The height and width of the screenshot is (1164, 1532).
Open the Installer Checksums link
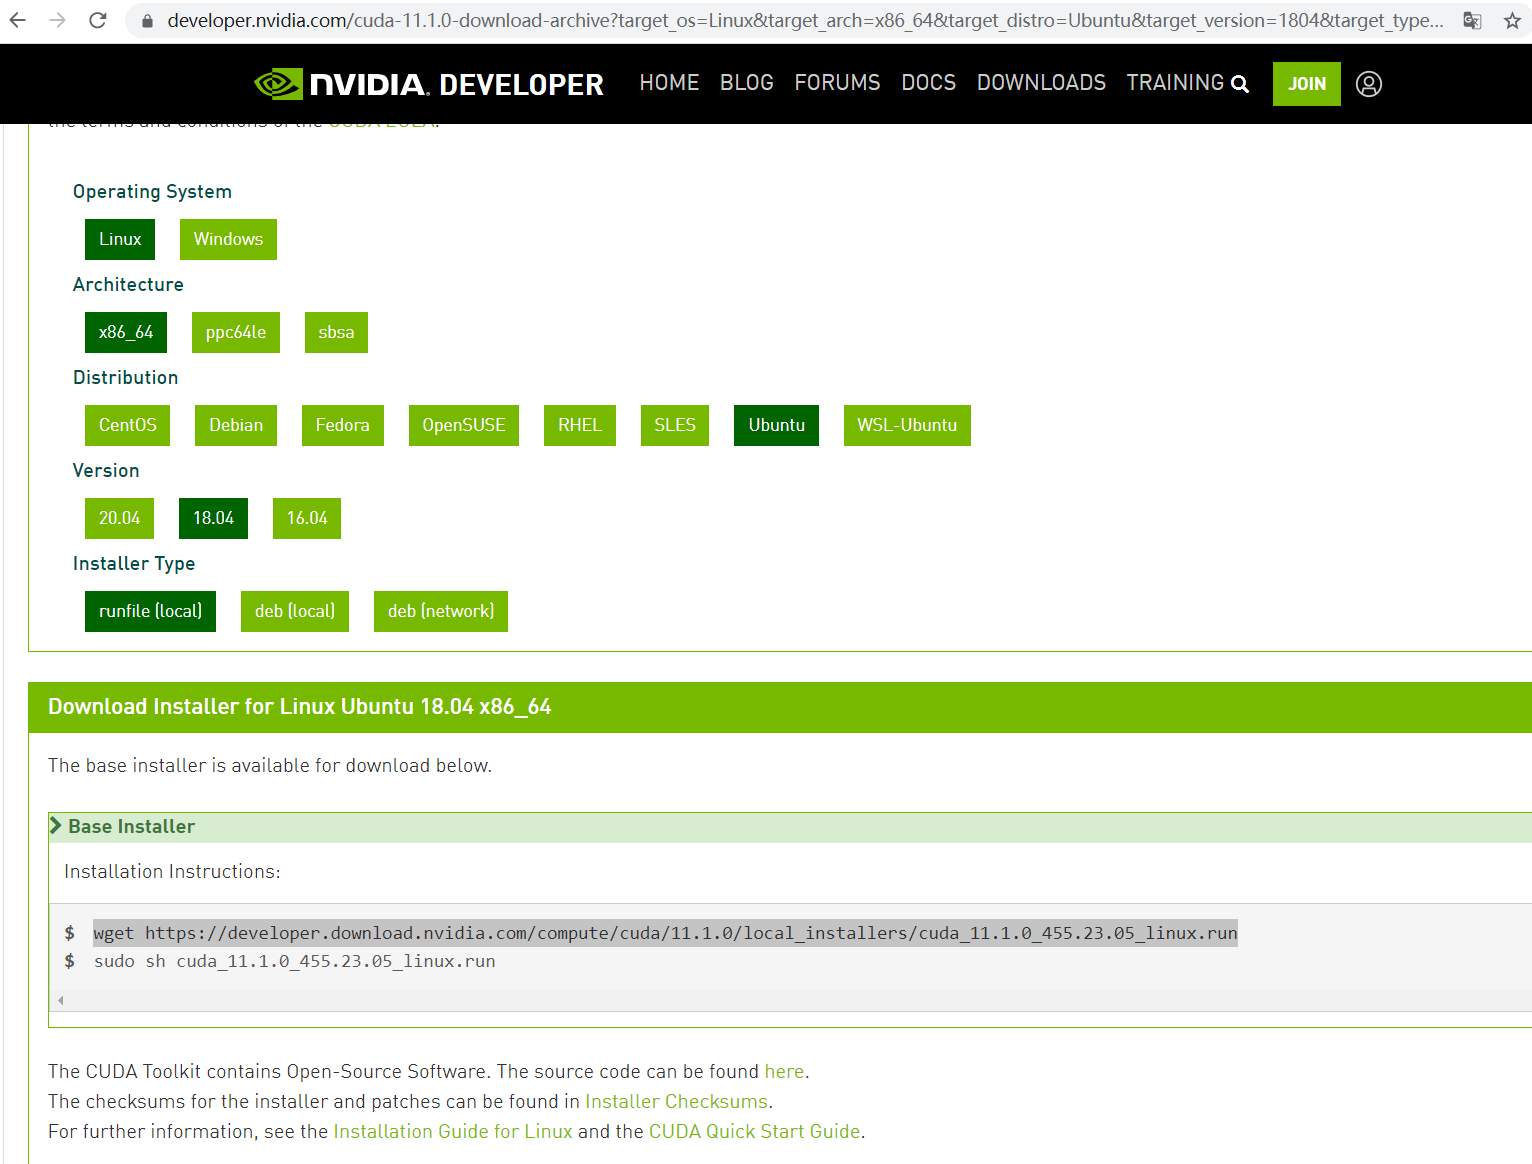click(676, 1101)
